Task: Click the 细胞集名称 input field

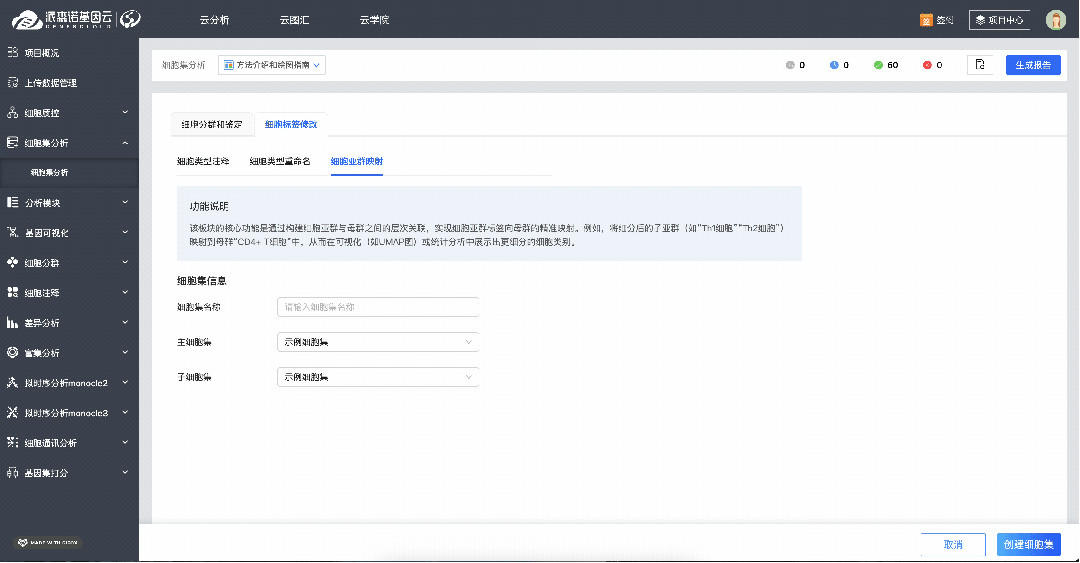Action: (378, 307)
